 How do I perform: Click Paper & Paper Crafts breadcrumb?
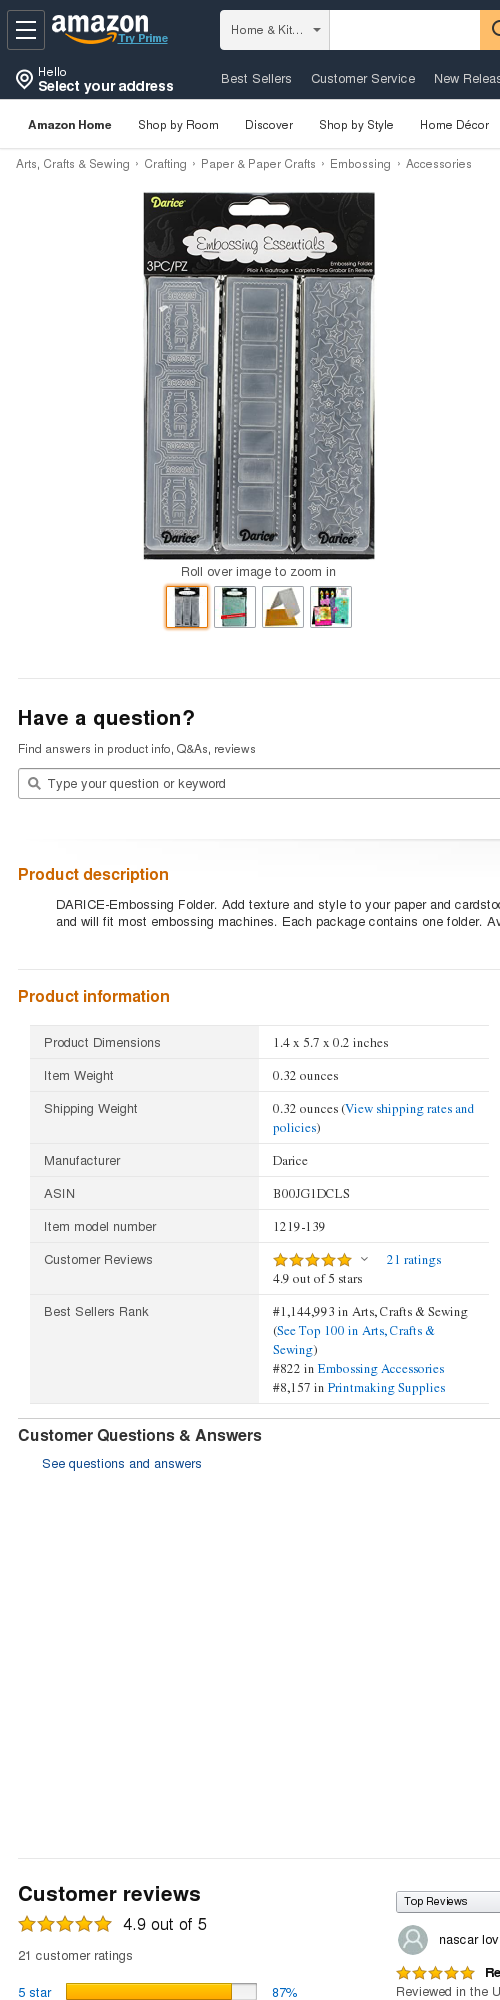point(258,164)
